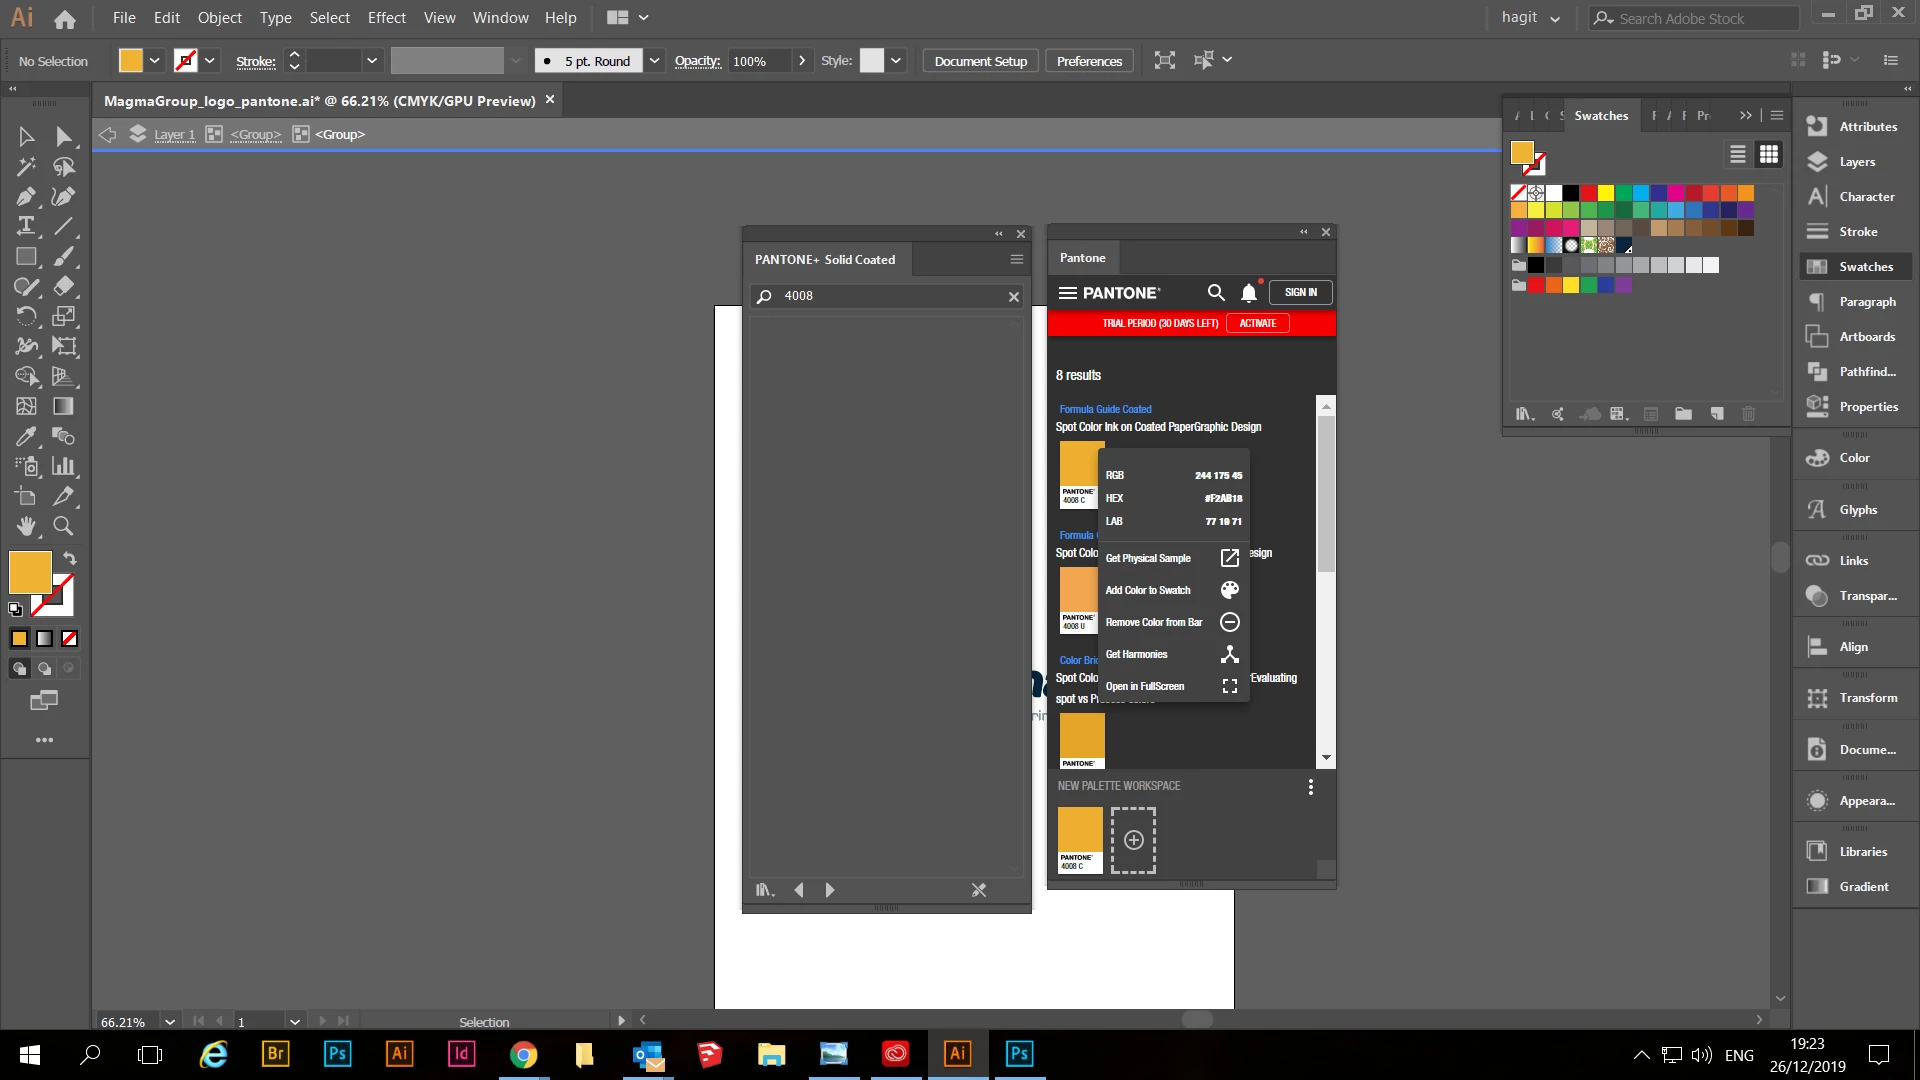Viewport: 1920px width, 1080px height.
Task: Click the Pantone Solid Coated search field
Action: (x=889, y=296)
